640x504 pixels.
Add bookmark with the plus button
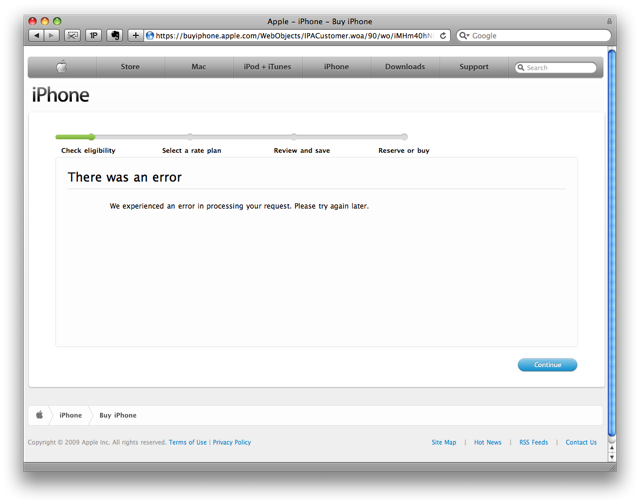click(x=136, y=36)
